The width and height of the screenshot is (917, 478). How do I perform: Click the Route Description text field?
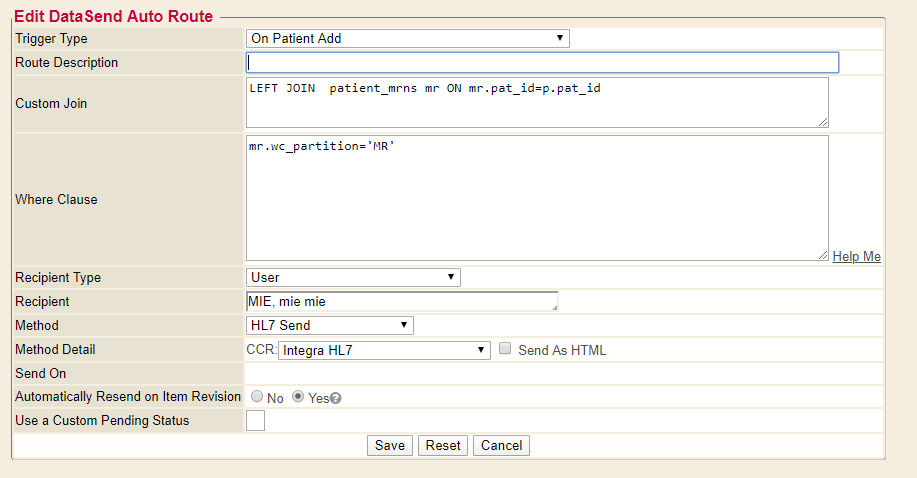pos(542,63)
